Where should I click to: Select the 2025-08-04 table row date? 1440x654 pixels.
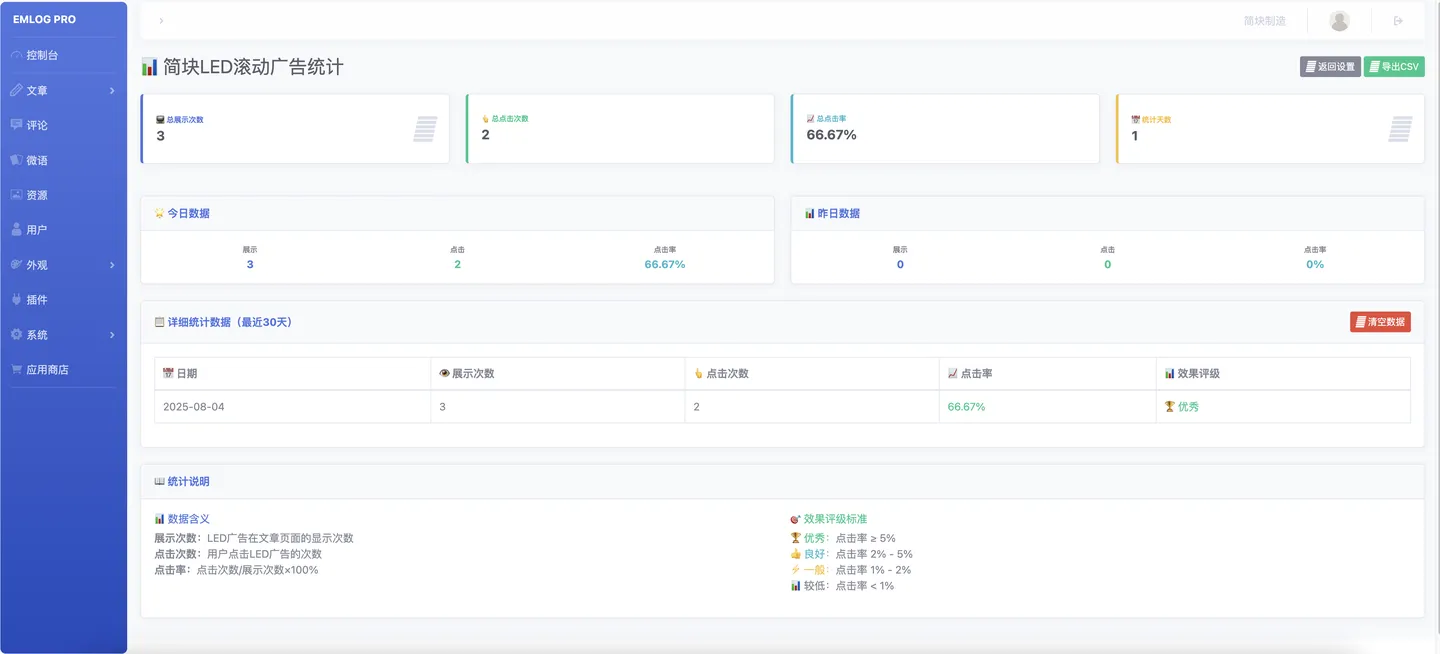tap(190, 407)
